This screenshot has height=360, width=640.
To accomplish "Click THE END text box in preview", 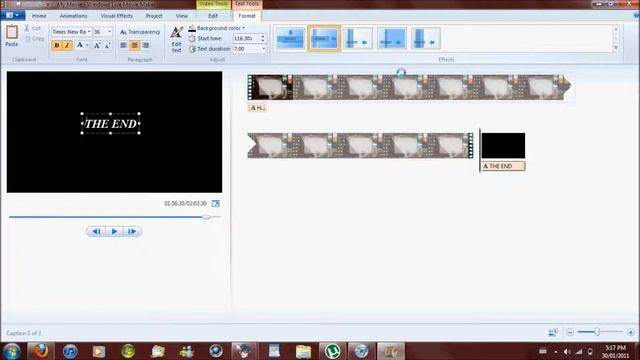I will 111,124.
